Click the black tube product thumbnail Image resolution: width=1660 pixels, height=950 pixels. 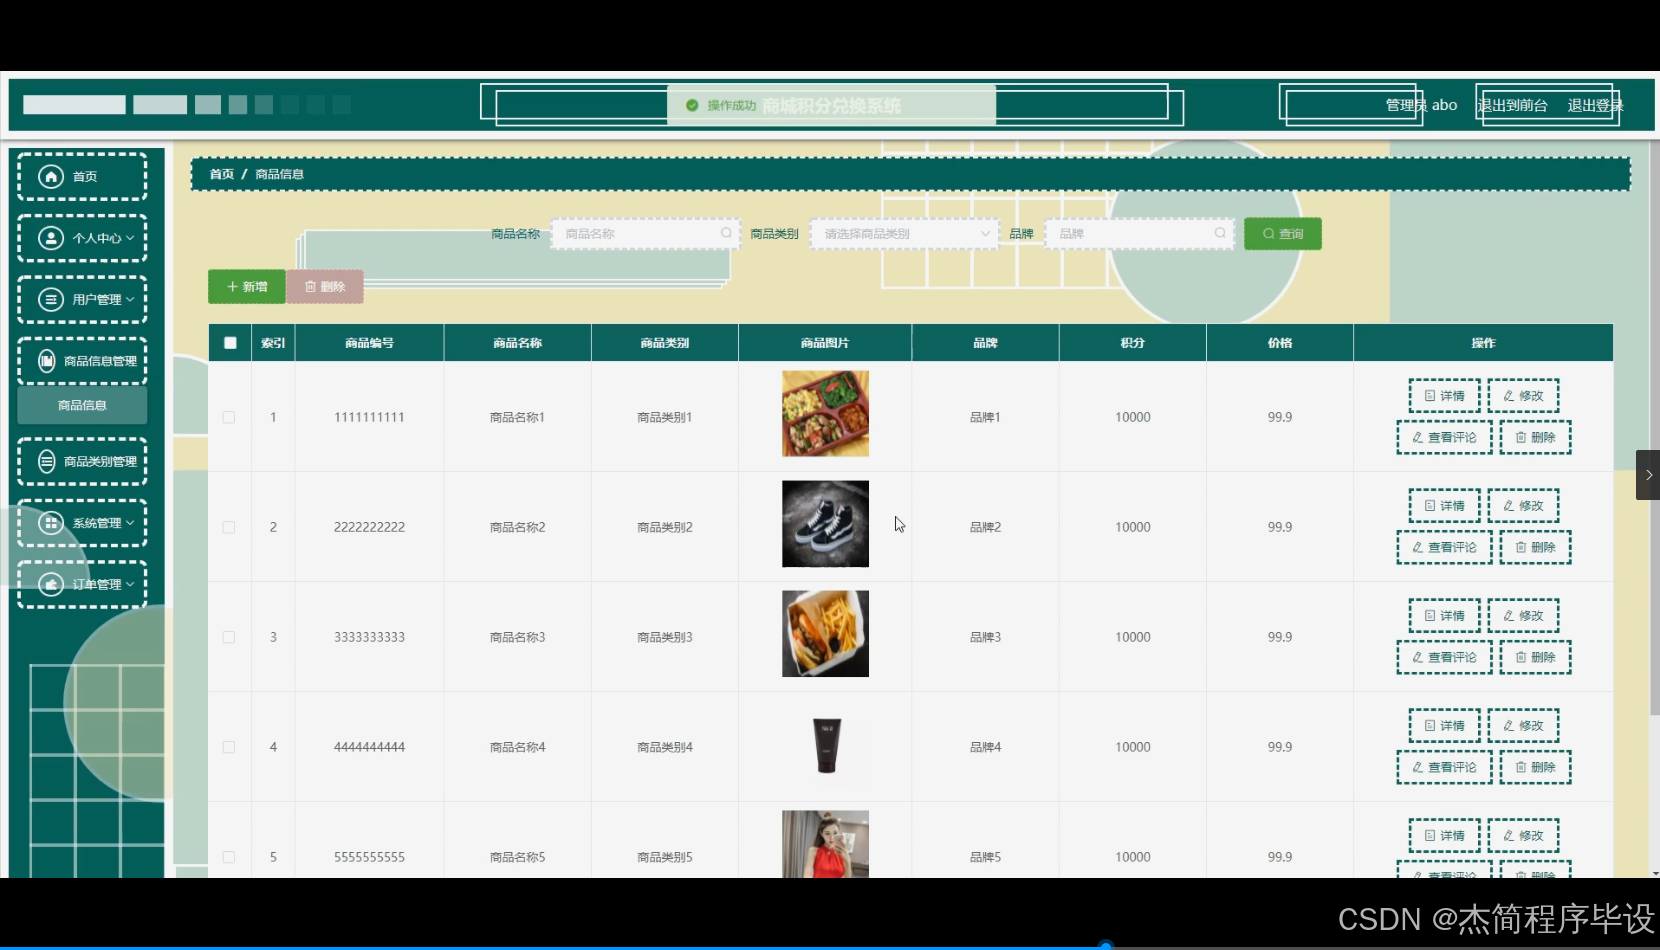825,745
